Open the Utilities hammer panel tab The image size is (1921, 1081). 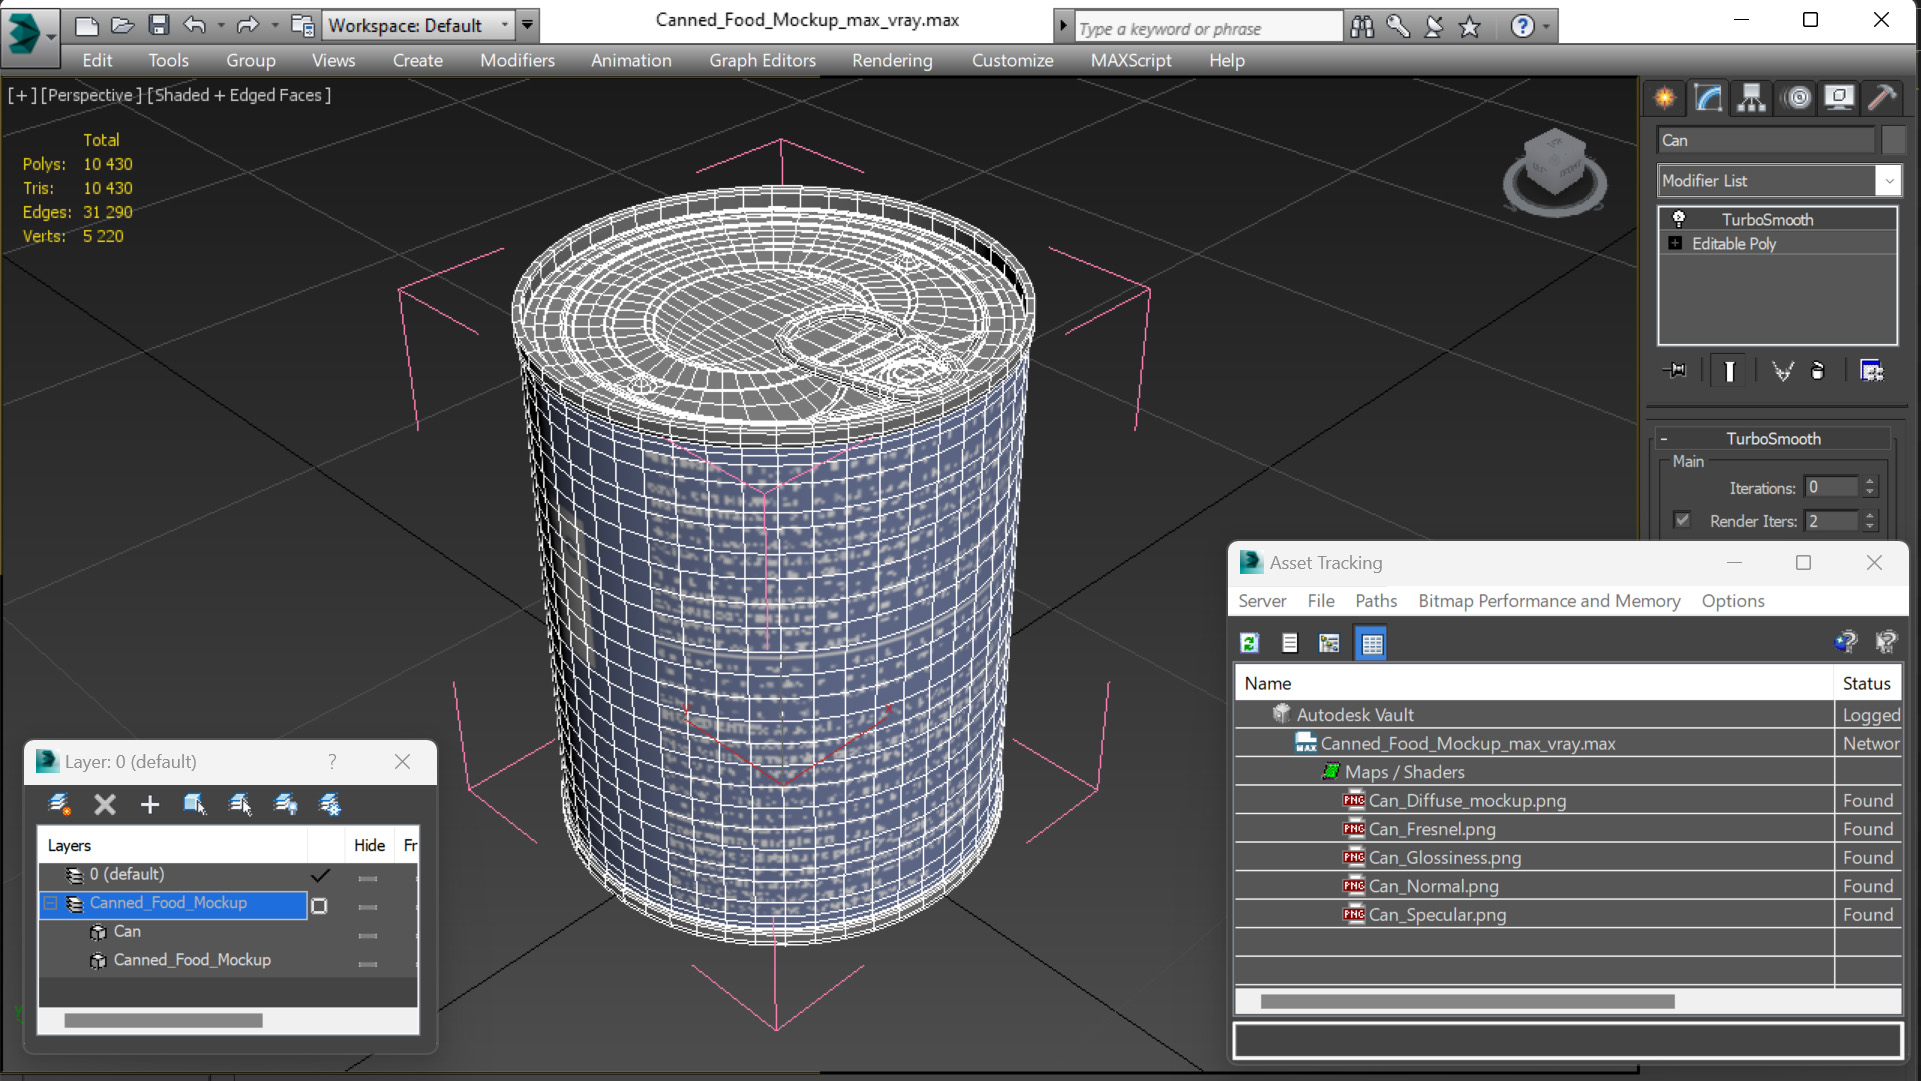[1882, 97]
